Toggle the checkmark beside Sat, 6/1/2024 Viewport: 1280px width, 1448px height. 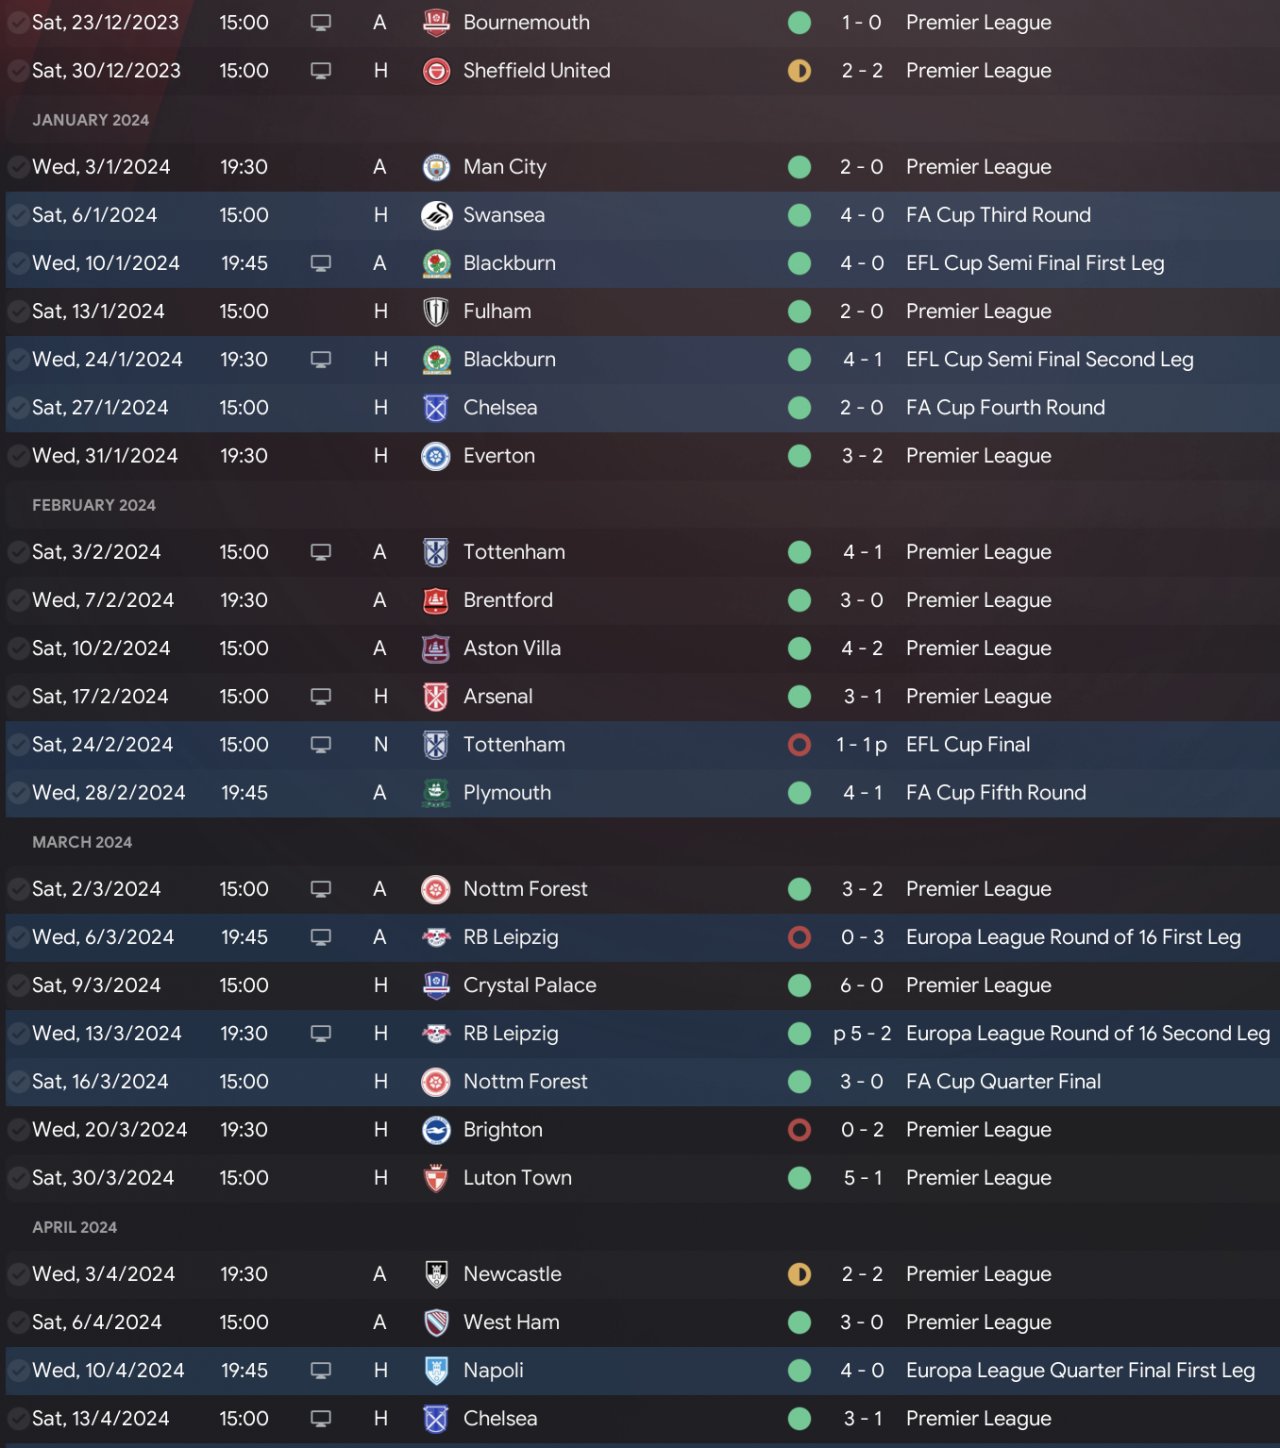18,215
